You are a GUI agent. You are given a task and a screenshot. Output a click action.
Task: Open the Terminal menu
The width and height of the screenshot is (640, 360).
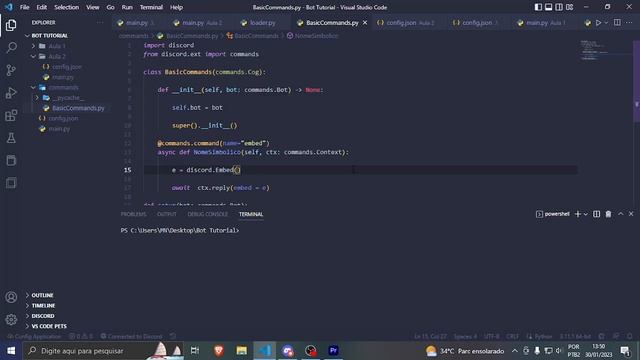tap(151, 7)
